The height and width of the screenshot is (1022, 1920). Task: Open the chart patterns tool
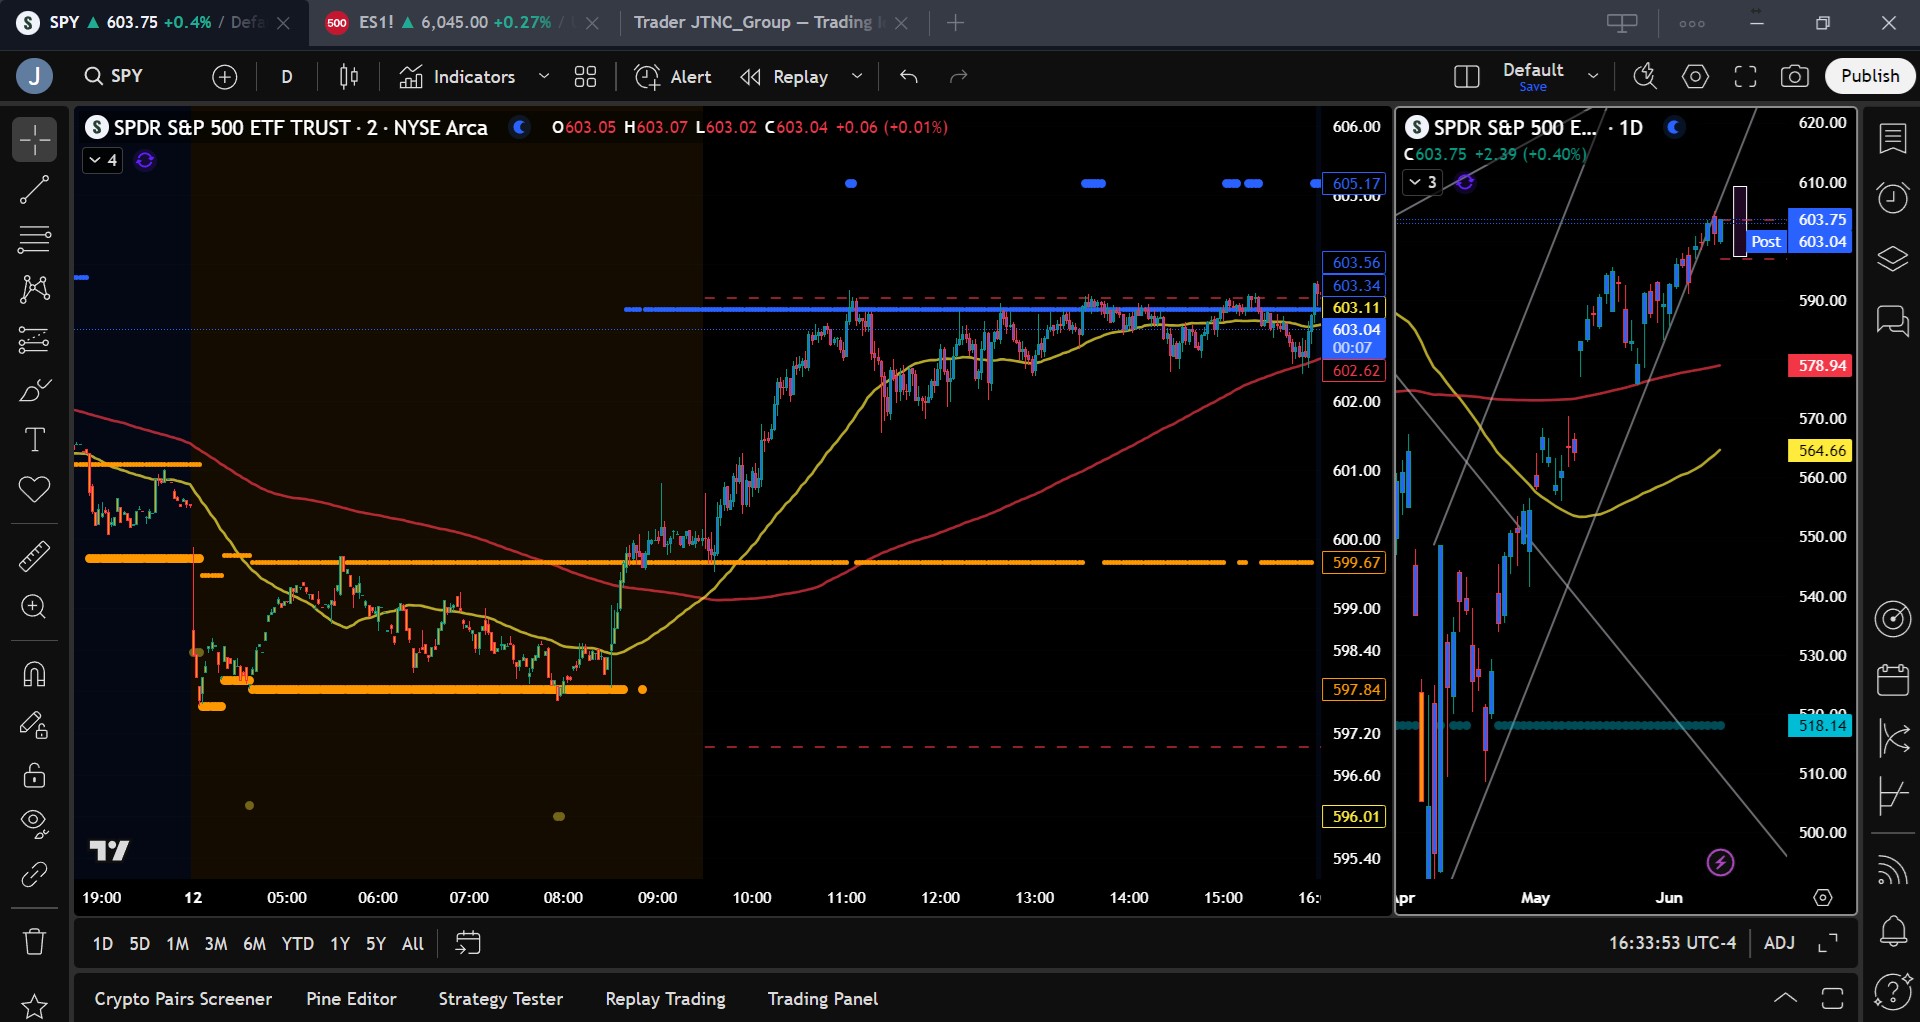[x=34, y=289]
